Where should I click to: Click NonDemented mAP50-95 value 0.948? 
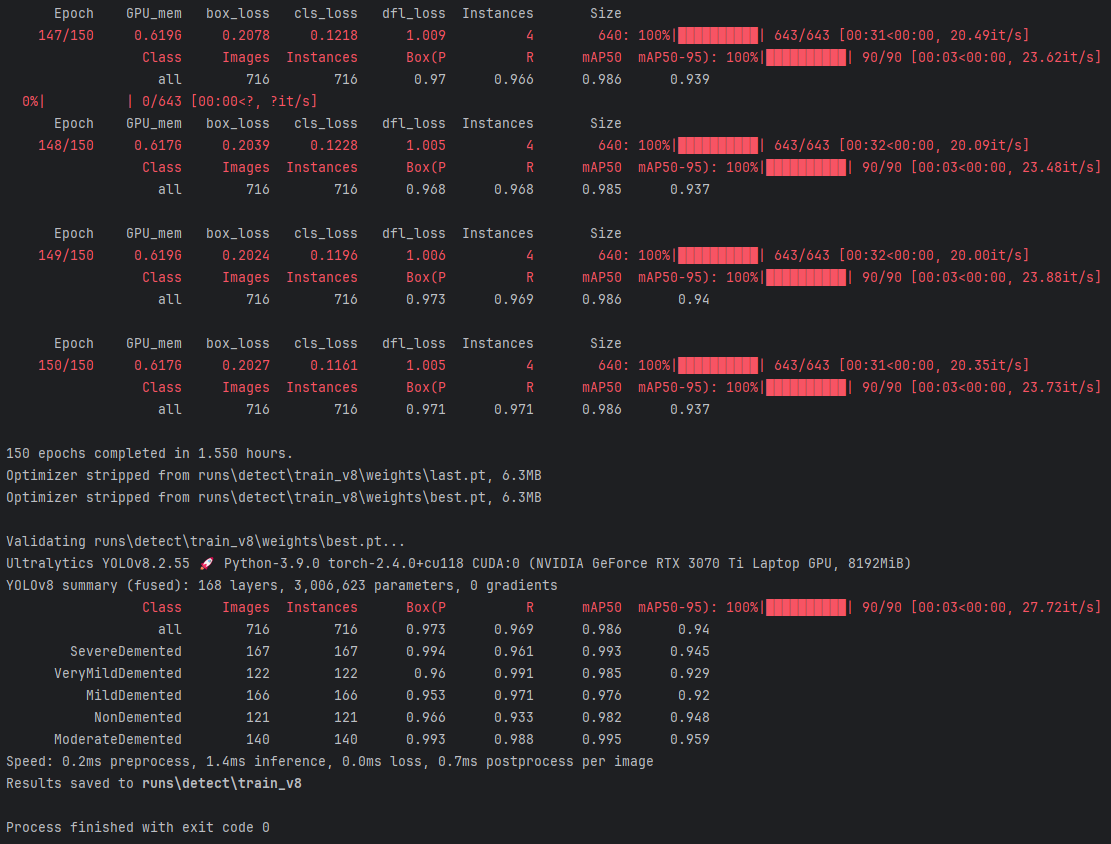pyautogui.click(x=689, y=717)
